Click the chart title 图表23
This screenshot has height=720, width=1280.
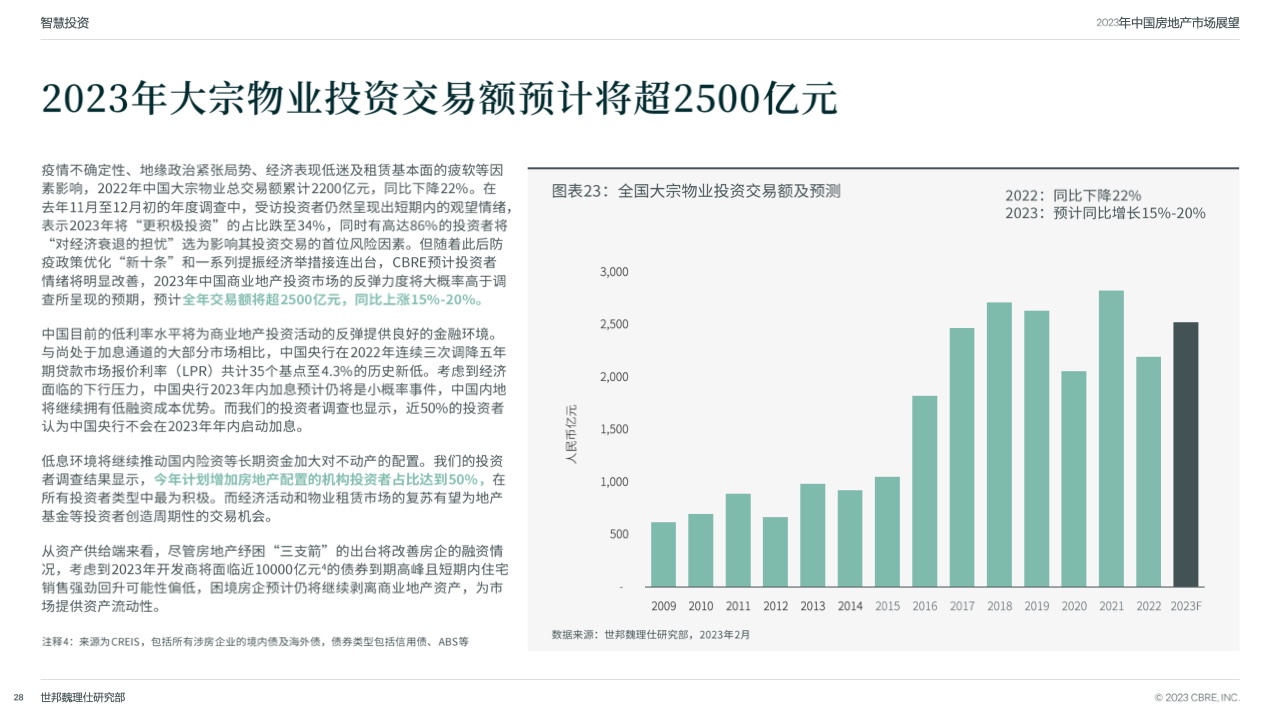[696, 191]
